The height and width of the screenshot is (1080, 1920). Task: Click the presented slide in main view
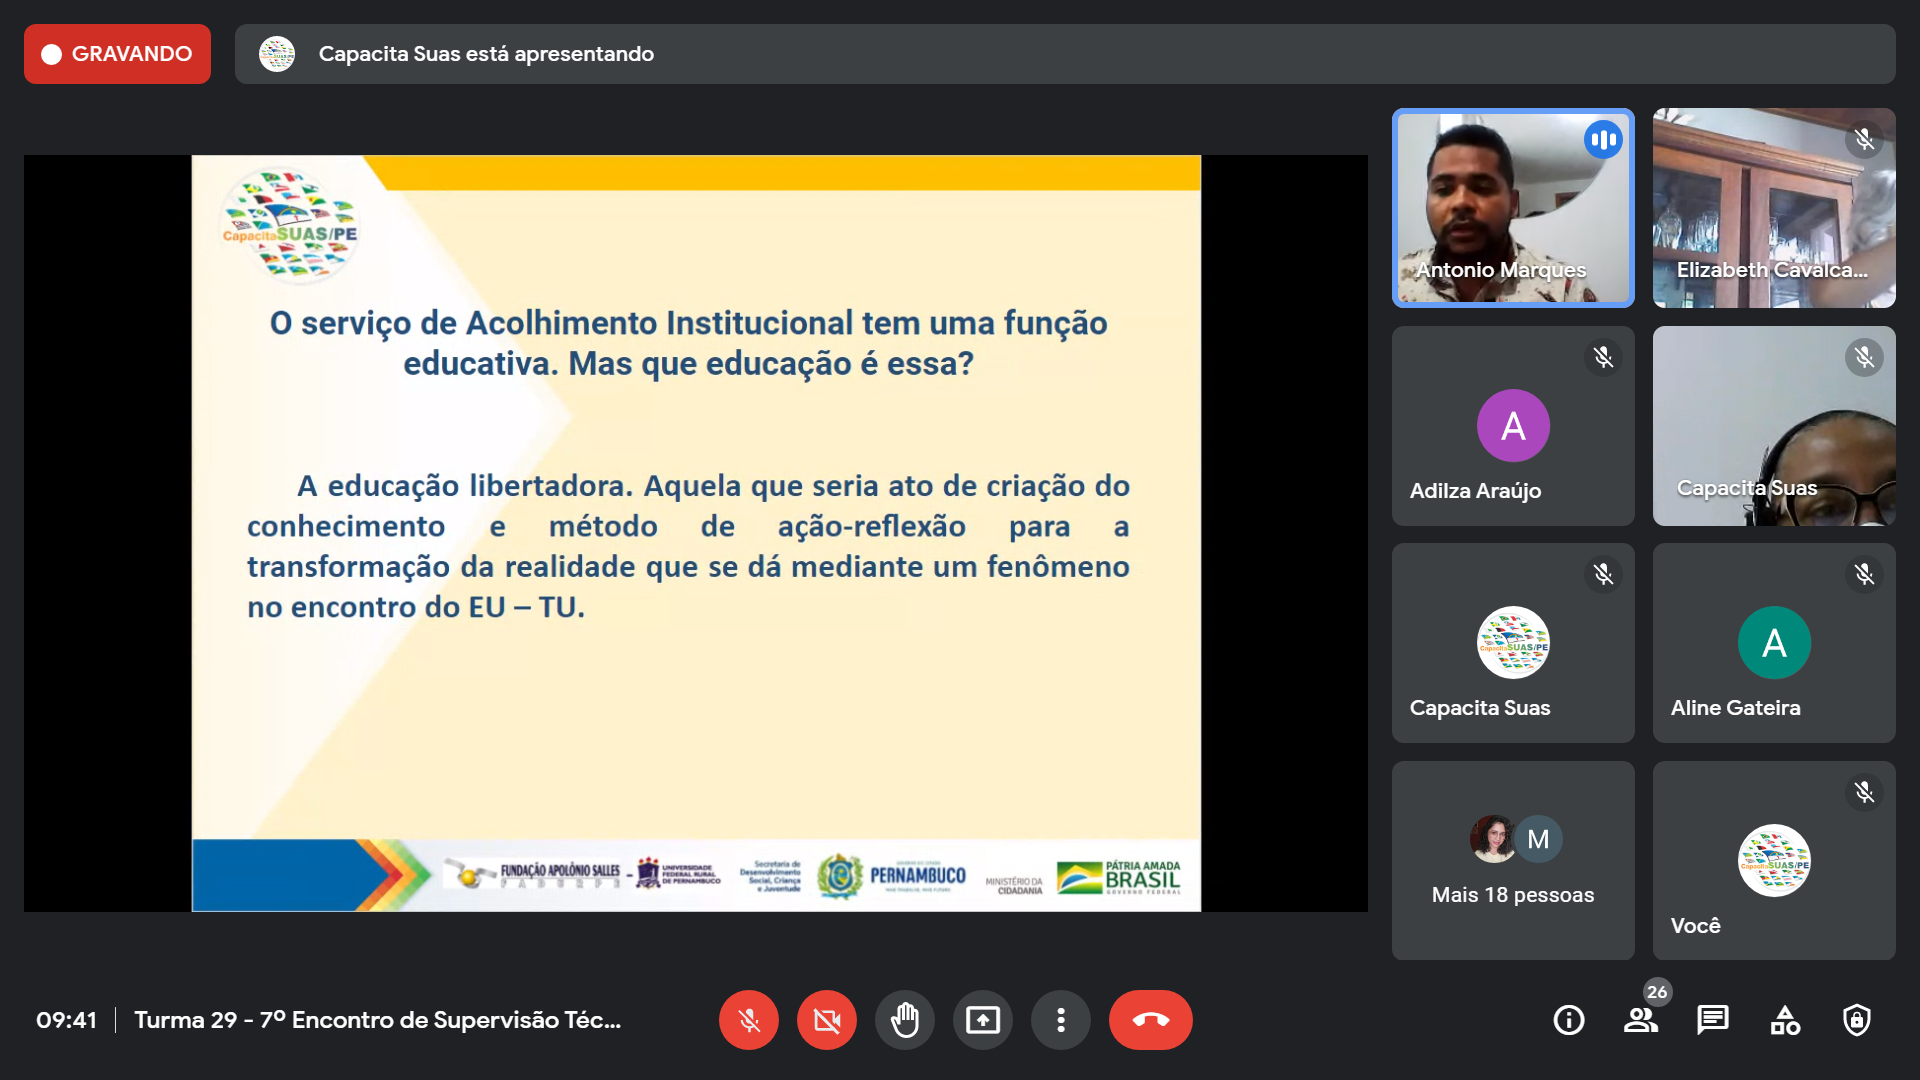coord(696,533)
